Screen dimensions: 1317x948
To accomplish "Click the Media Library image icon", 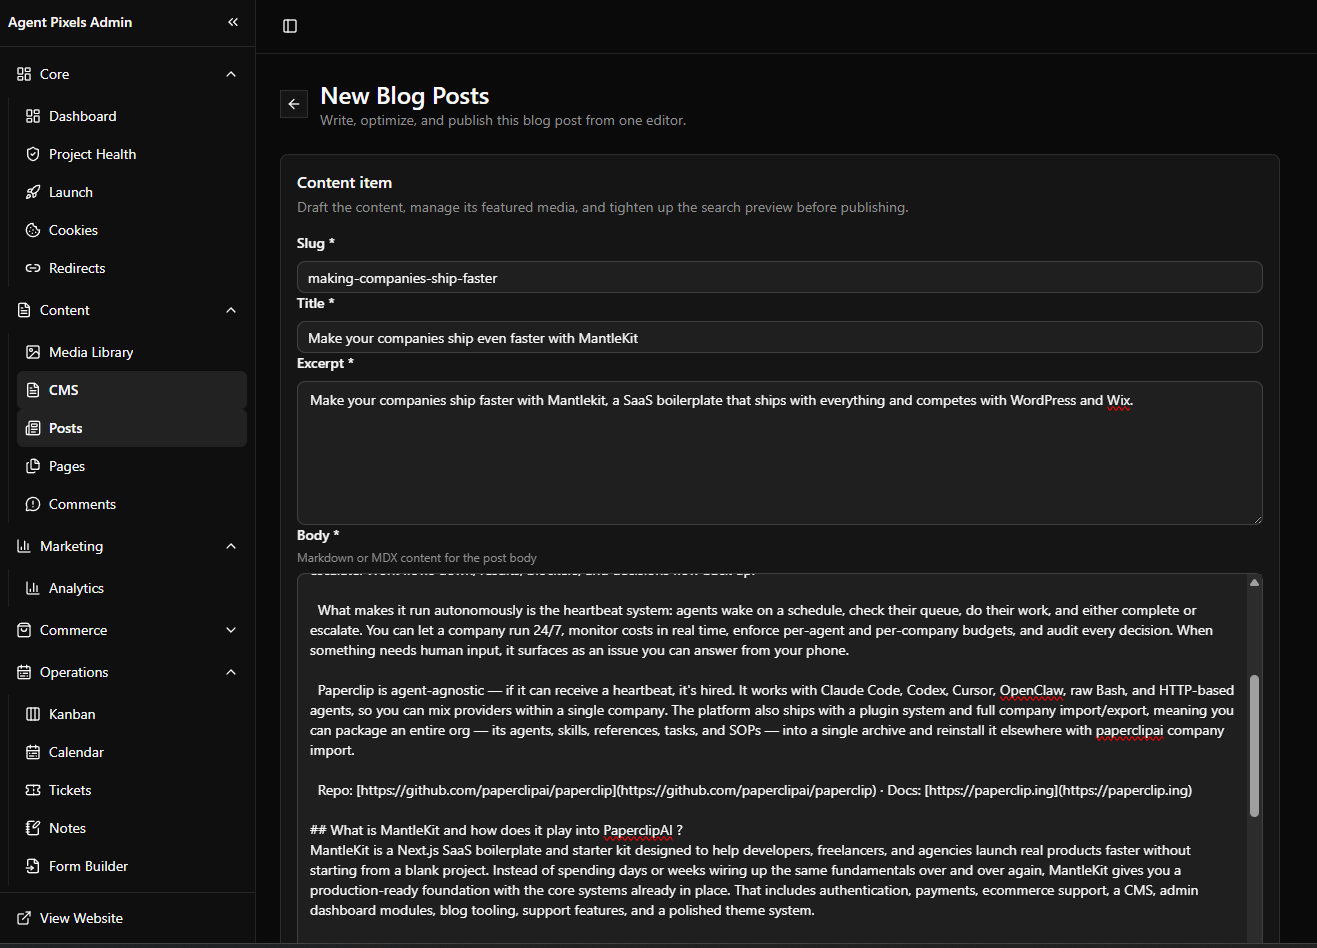I will (x=33, y=352).
